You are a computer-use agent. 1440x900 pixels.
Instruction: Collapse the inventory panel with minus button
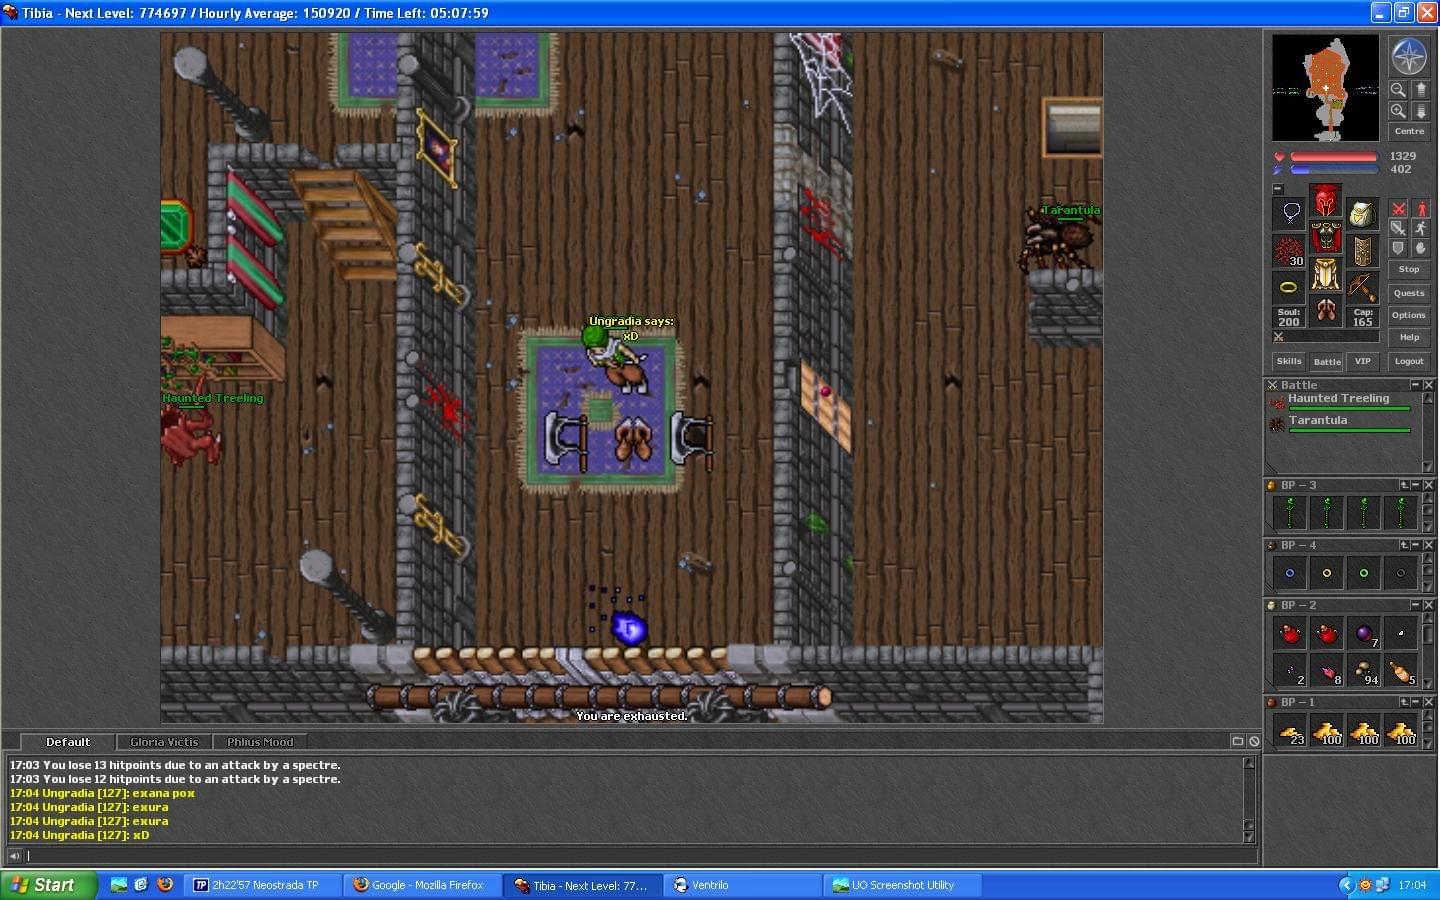1278,188
